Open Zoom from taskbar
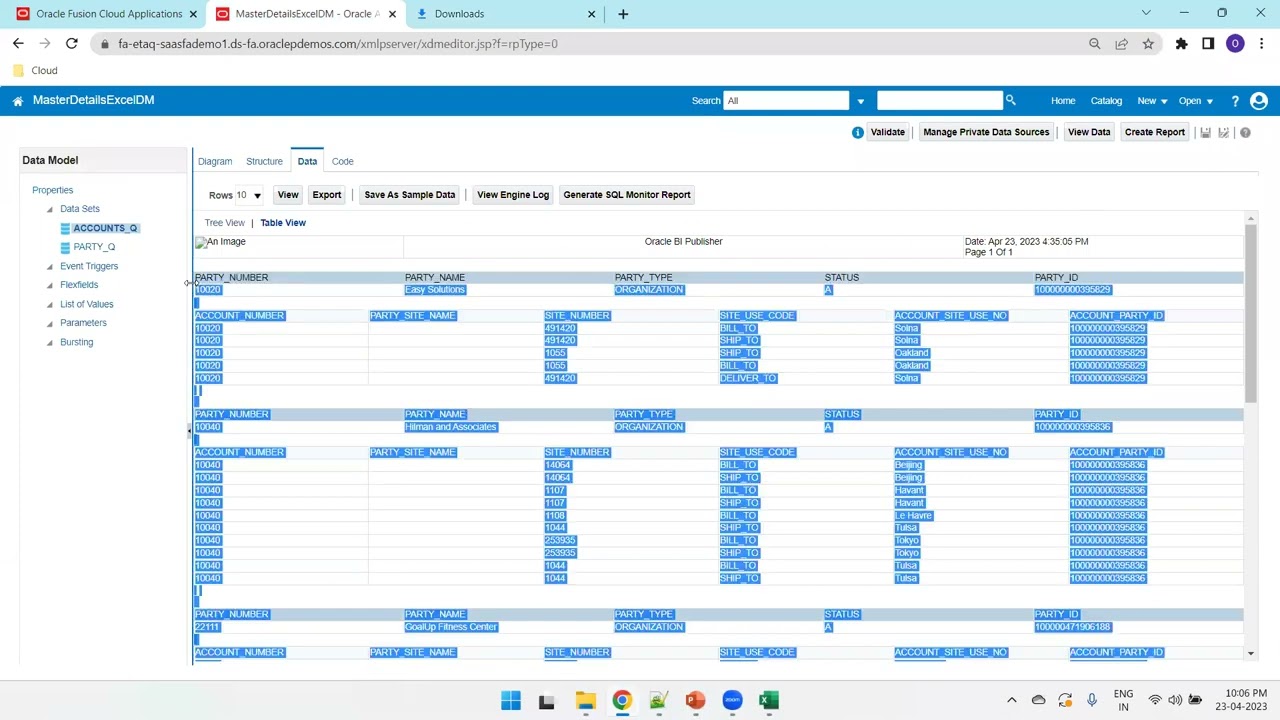The width and height of the screenshot is (1280, 720). tap(732, 700)
